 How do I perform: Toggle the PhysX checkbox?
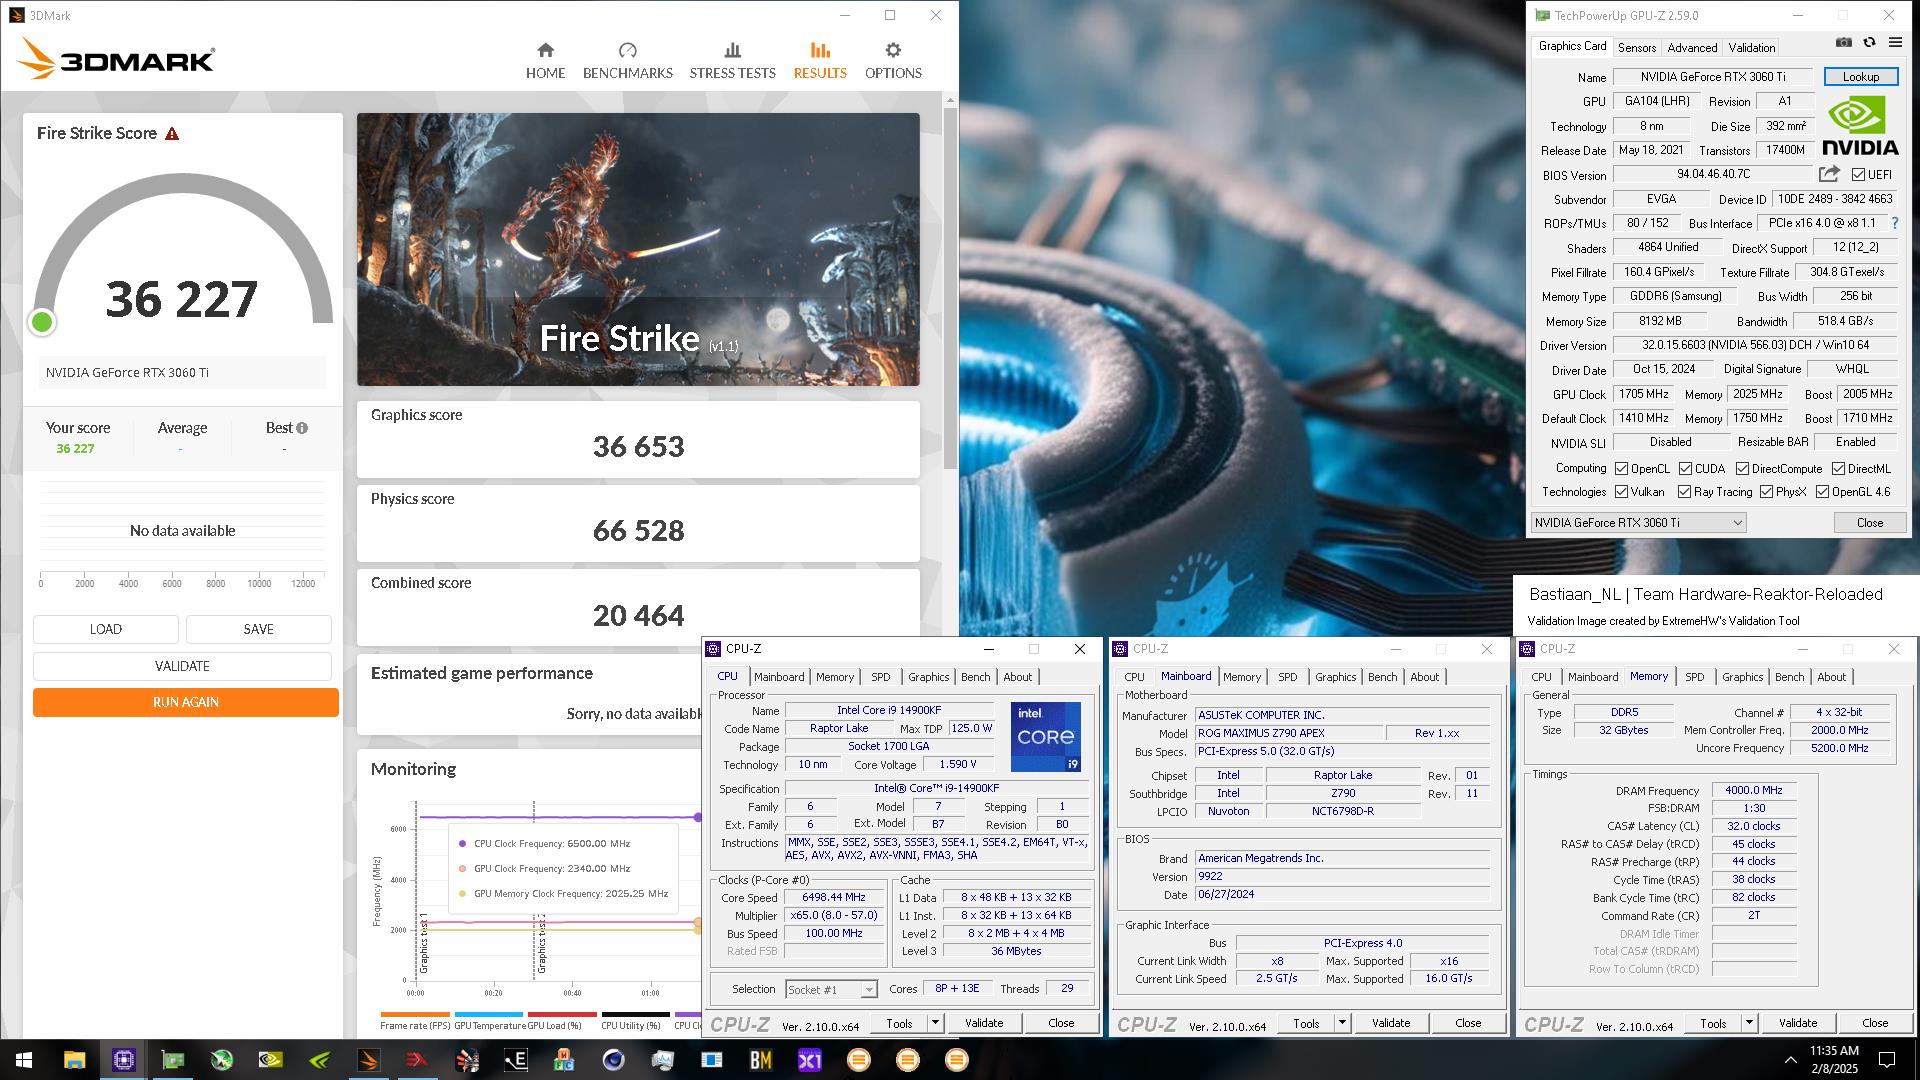pos(1767,492)
